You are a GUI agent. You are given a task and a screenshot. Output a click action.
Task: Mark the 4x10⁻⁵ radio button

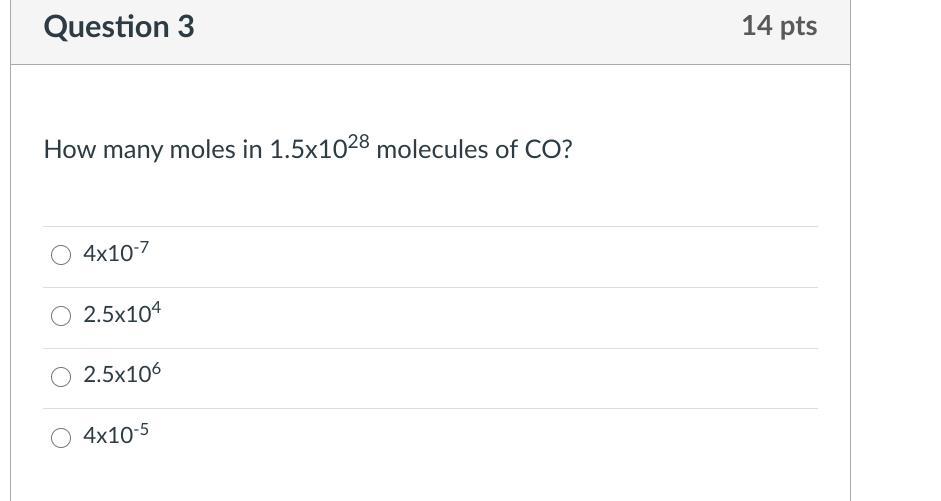[61, 437]
